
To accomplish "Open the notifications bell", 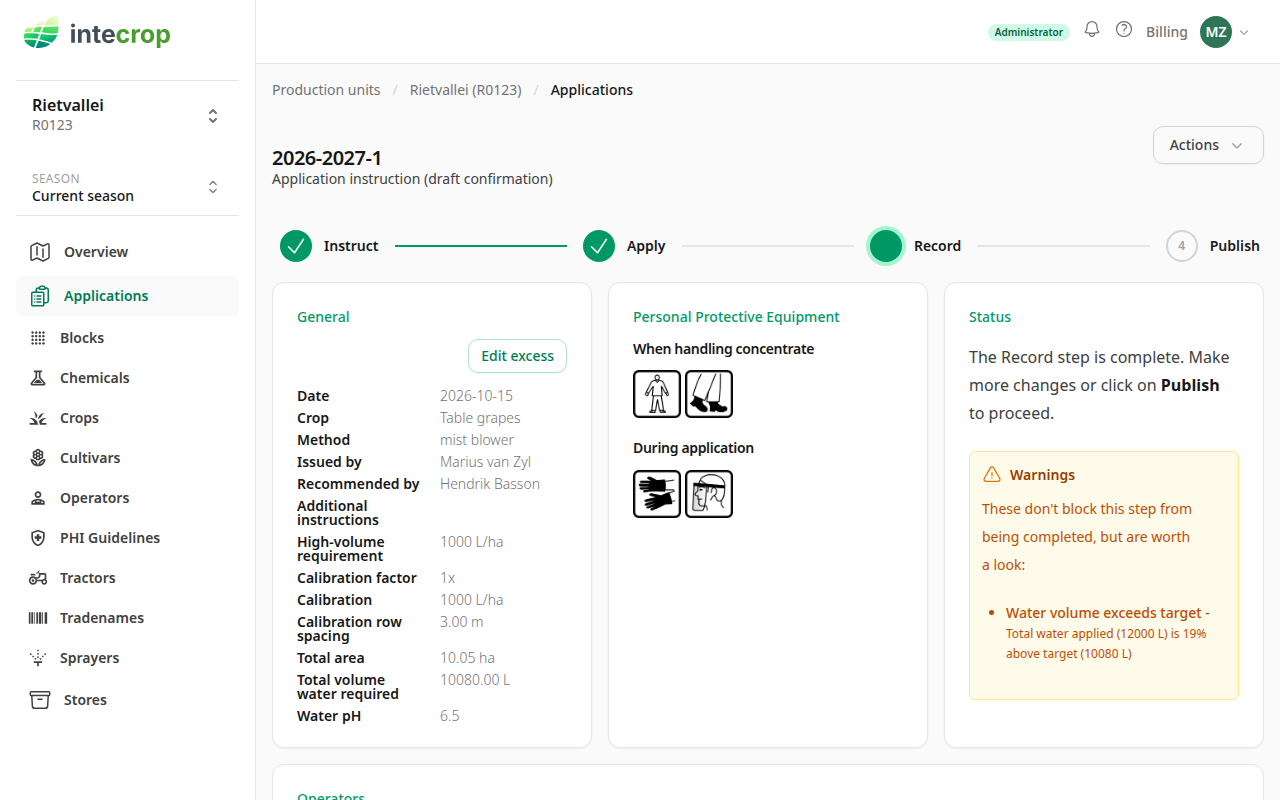I will point(1092,30).
